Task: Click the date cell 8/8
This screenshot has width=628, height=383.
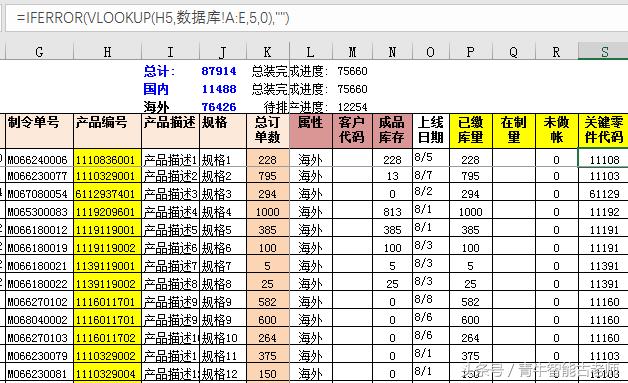Action: [431, 300]
